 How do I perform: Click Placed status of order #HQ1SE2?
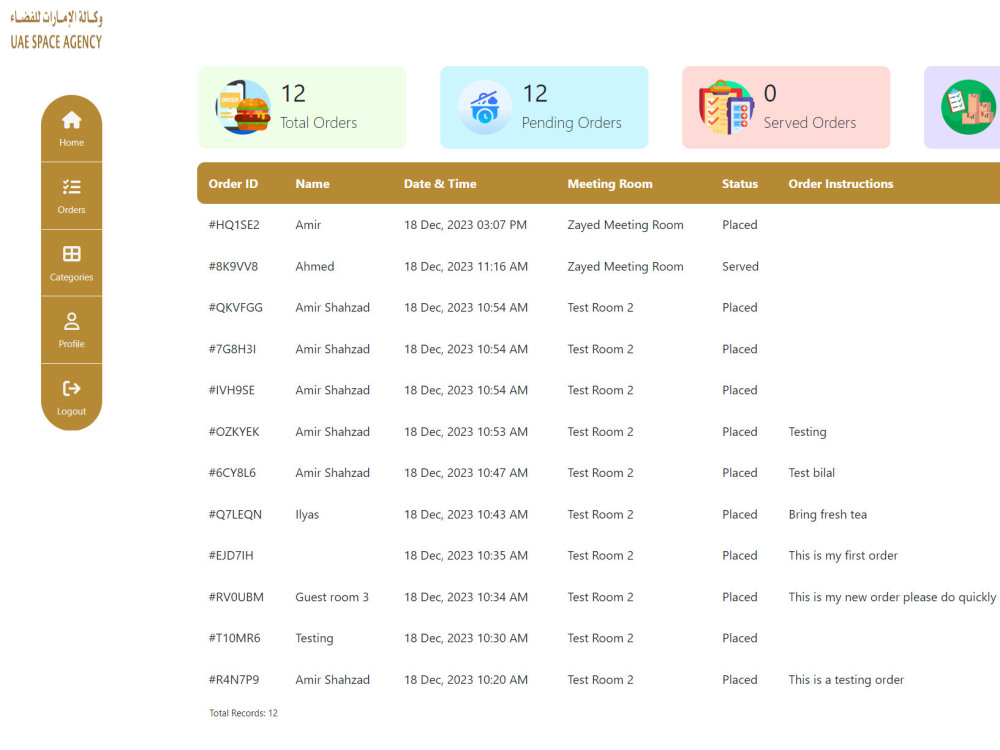pyautogui.click(x=740, y=225)
